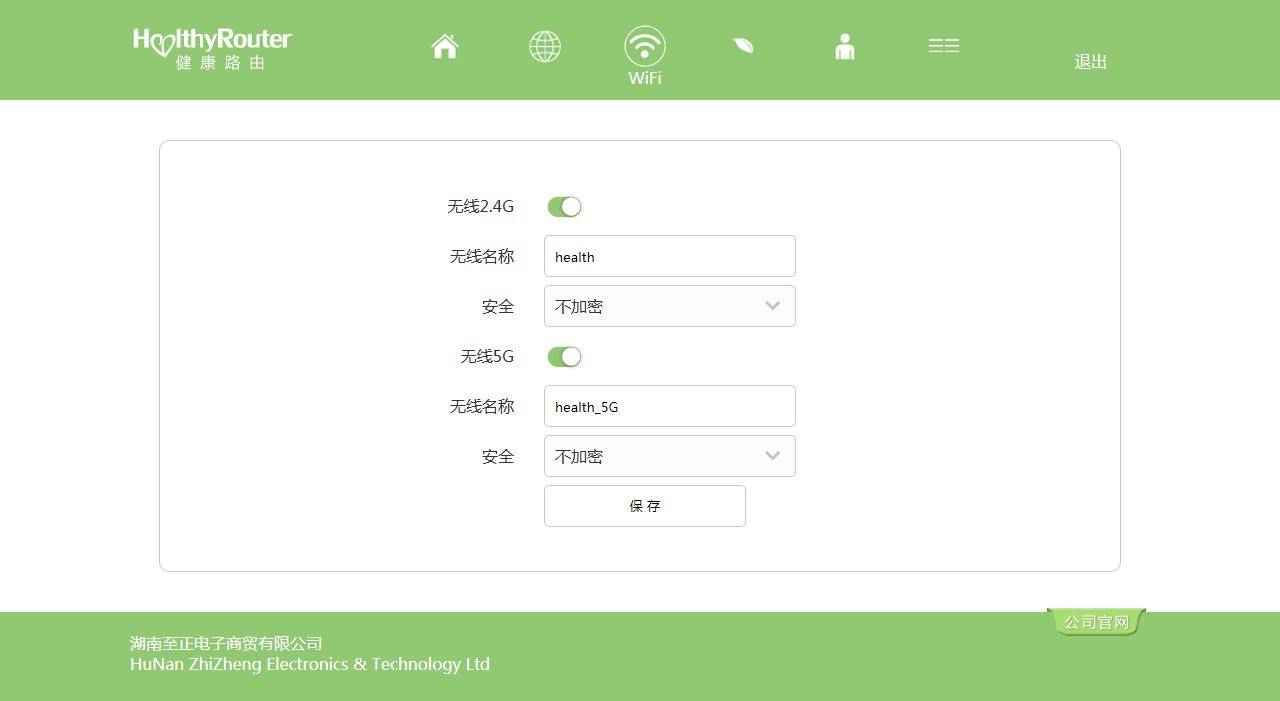Disable the 无线2.4G toggle switch
Viewport: 1280px width, 701px height.
(564, 207)
